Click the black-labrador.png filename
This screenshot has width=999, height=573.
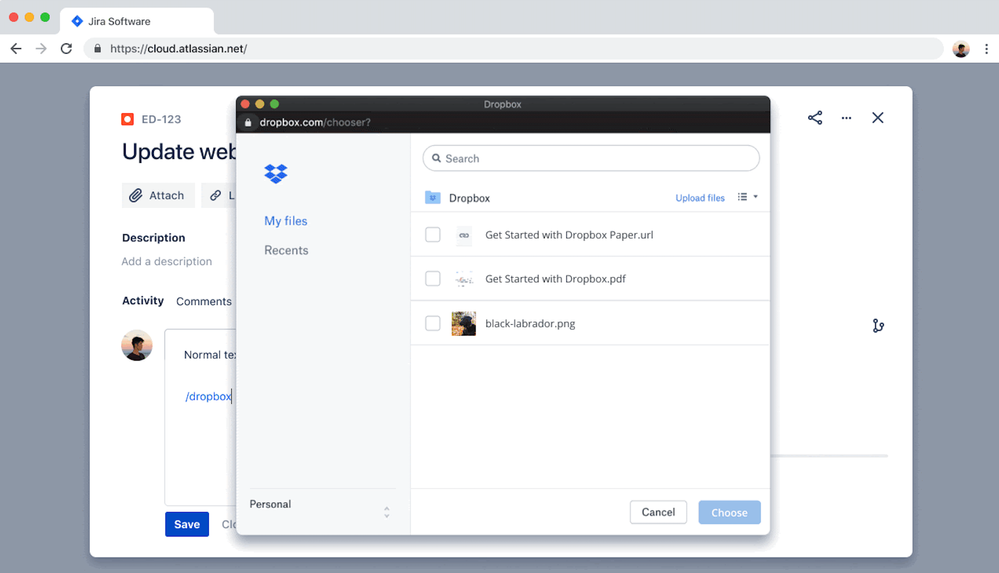(530, 323)
